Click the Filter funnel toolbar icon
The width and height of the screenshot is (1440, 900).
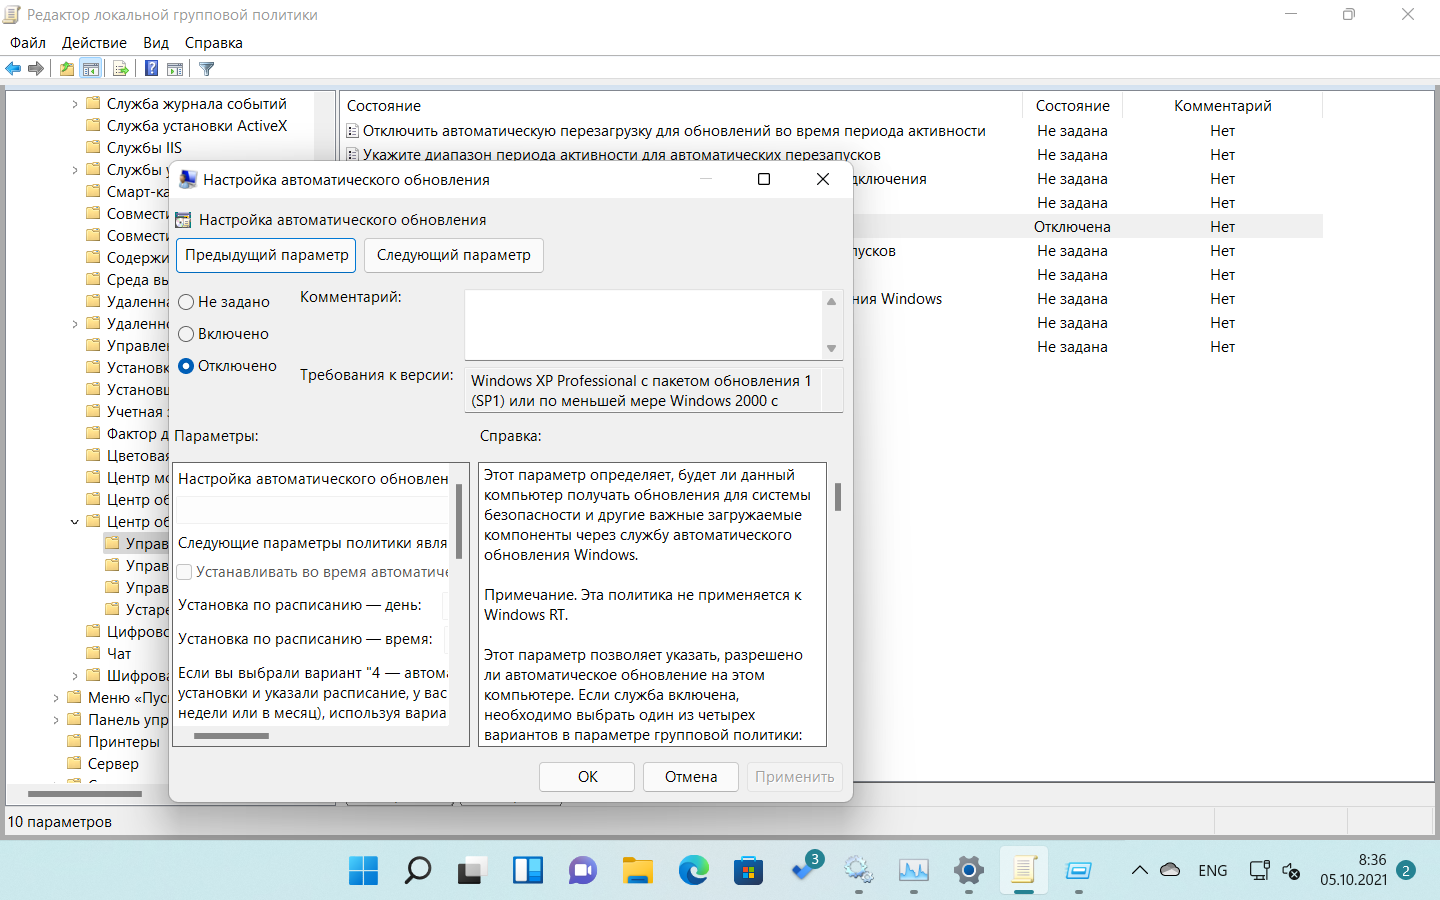(x=207, y=69)
